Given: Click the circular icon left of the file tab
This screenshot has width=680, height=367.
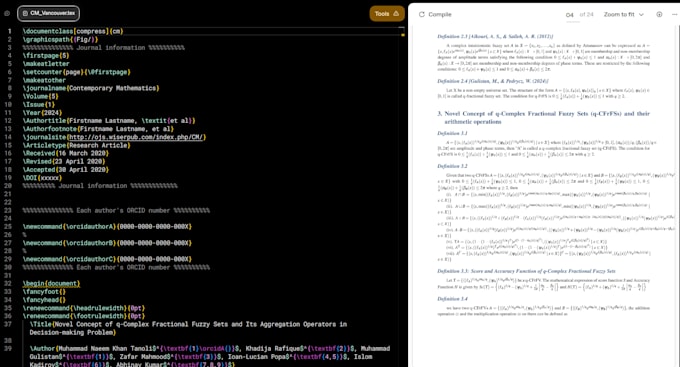Looking at the screenshot, I should (7, 13).
